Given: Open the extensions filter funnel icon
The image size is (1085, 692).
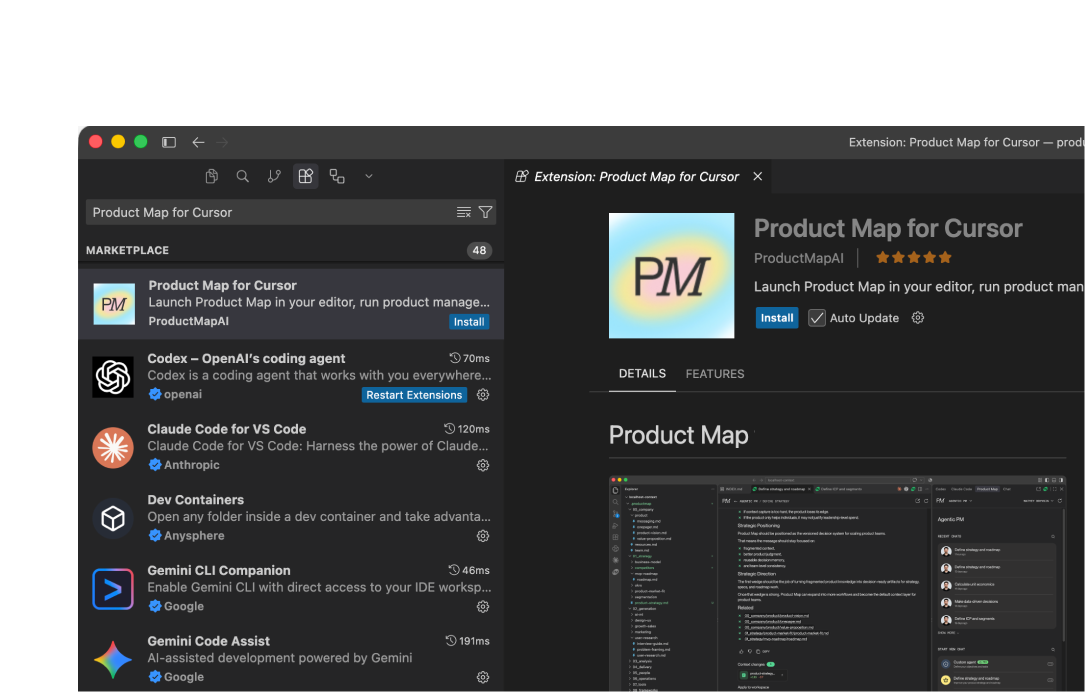Looking at the screenshot, I should 486,212.
